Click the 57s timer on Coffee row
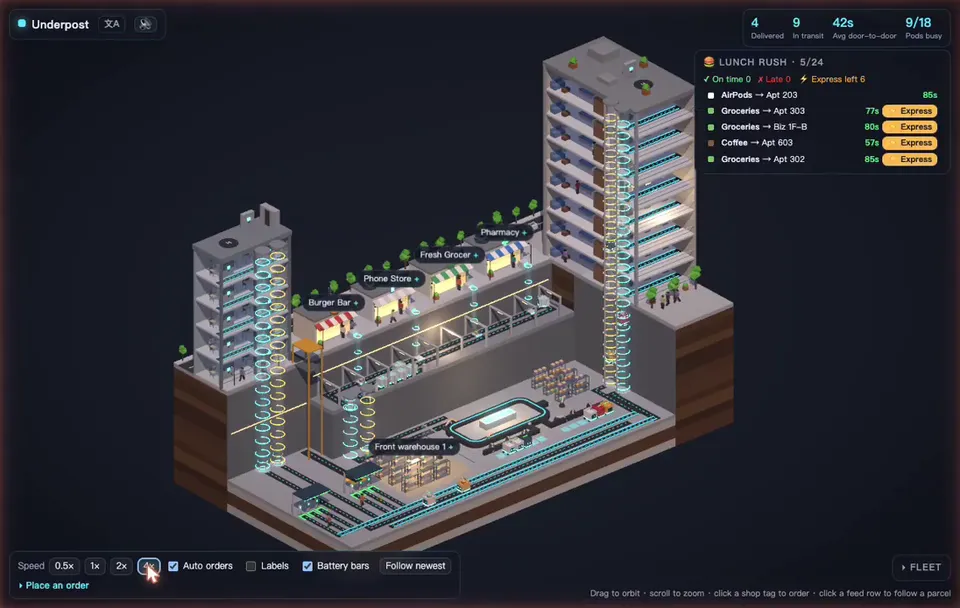The width and height of the screenshot is (960, 608). (872, 143)
